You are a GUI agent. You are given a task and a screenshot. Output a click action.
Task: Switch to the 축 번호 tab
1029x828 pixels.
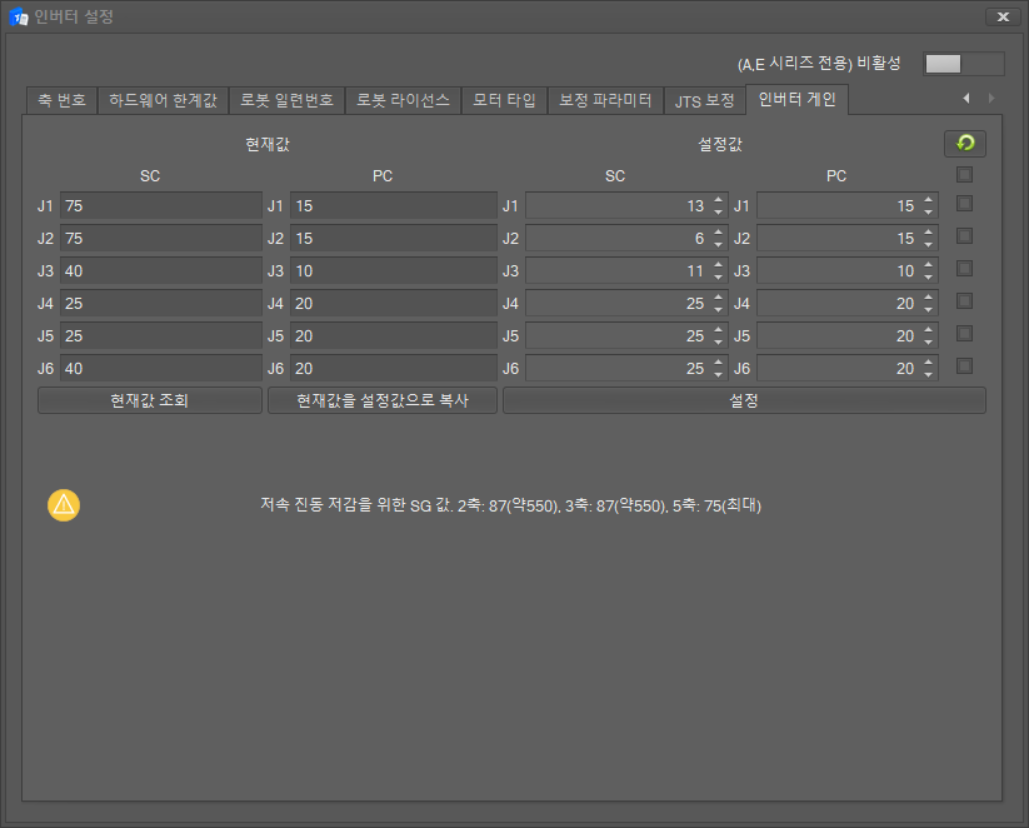click(x=61, y=100)
